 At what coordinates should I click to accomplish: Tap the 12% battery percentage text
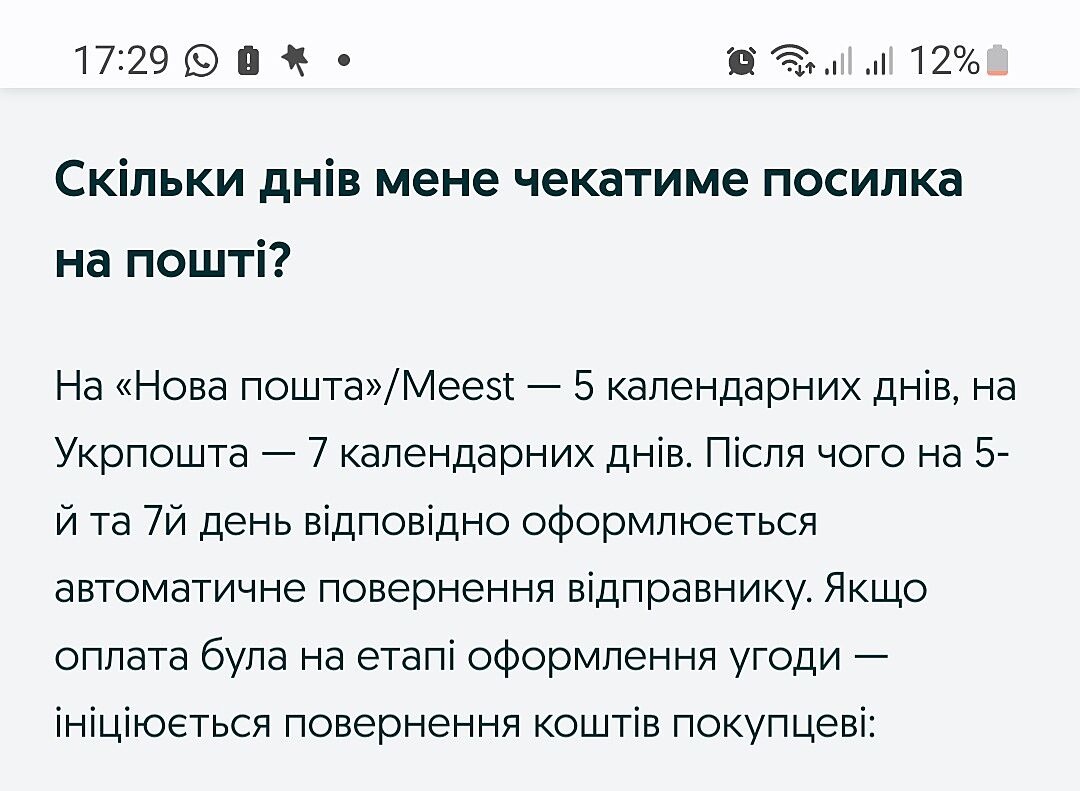[944, 61]
